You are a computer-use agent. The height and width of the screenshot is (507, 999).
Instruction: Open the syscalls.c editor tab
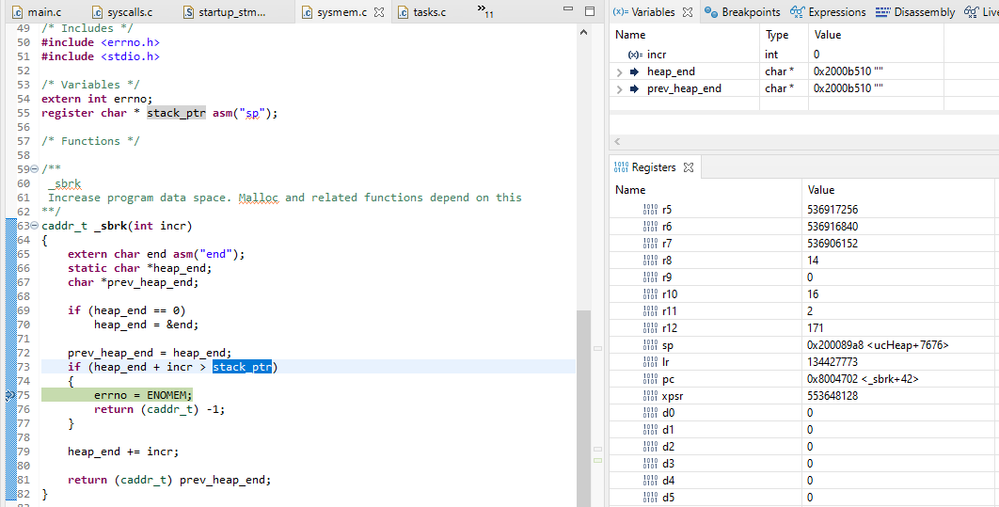122,12
